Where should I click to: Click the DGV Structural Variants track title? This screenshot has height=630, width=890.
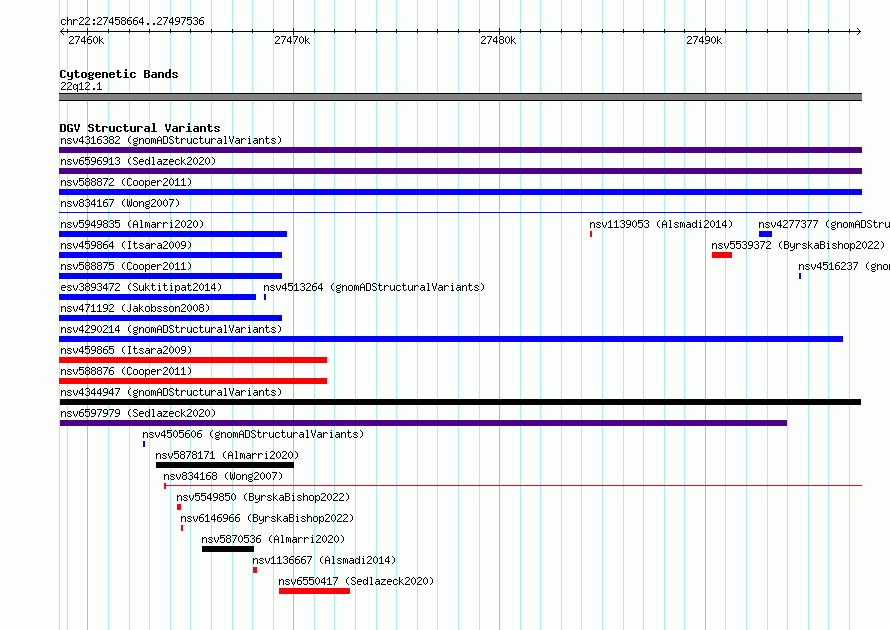[140, 128]
